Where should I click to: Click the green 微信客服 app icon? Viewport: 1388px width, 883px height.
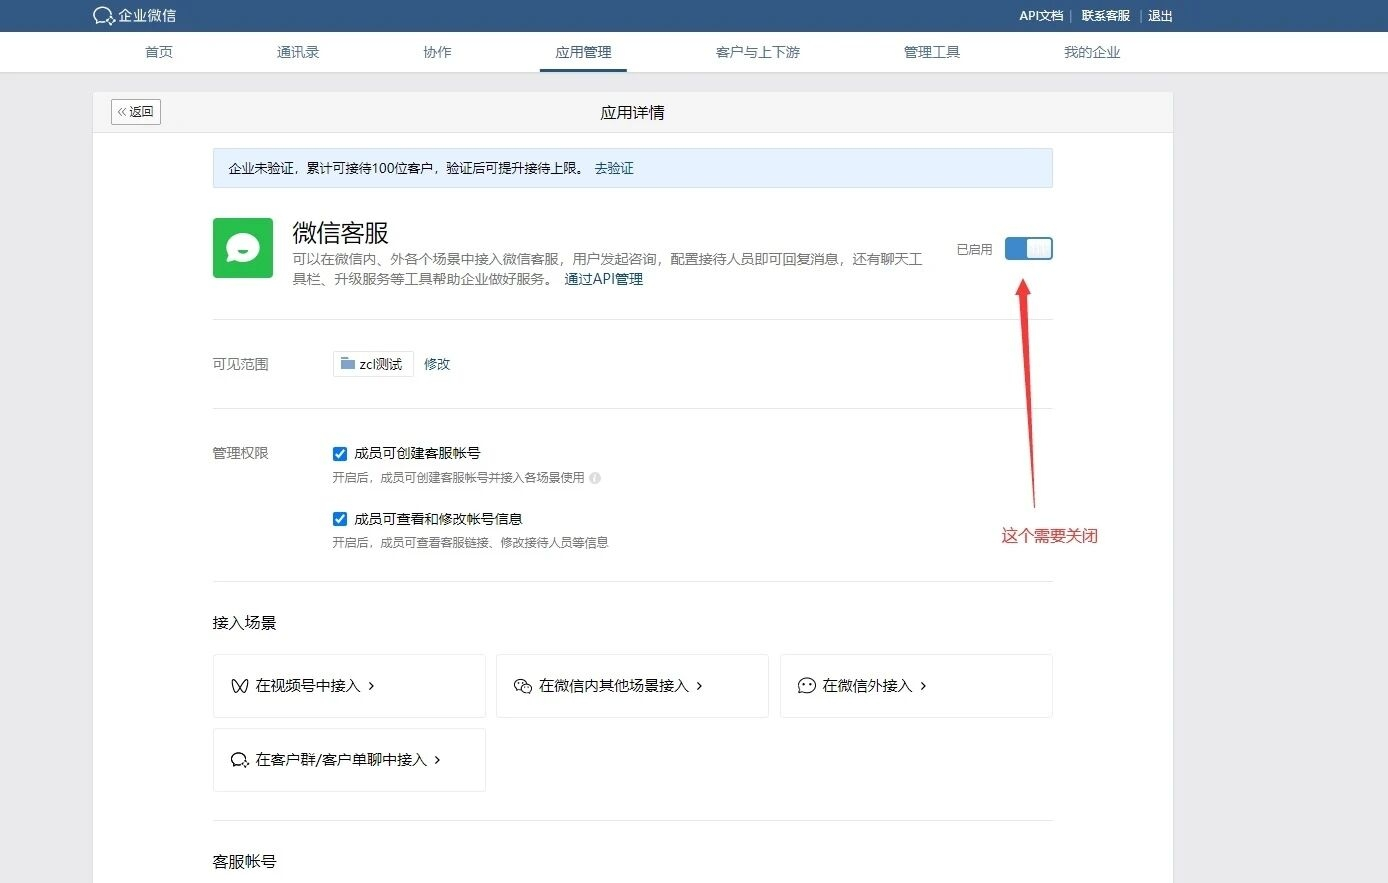[x=243, y=248]
